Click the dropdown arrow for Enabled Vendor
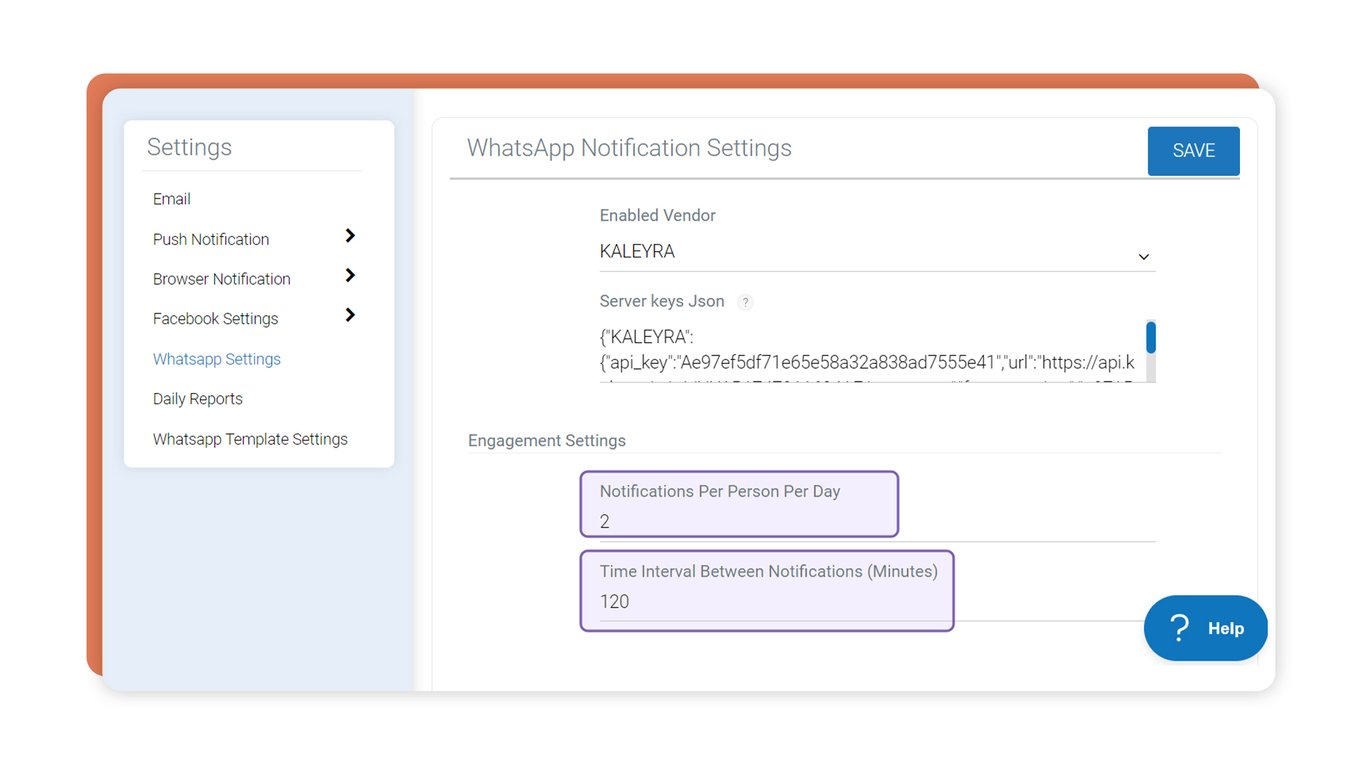The width and height of the screenshot is (1362, 766). [1143, 257]
